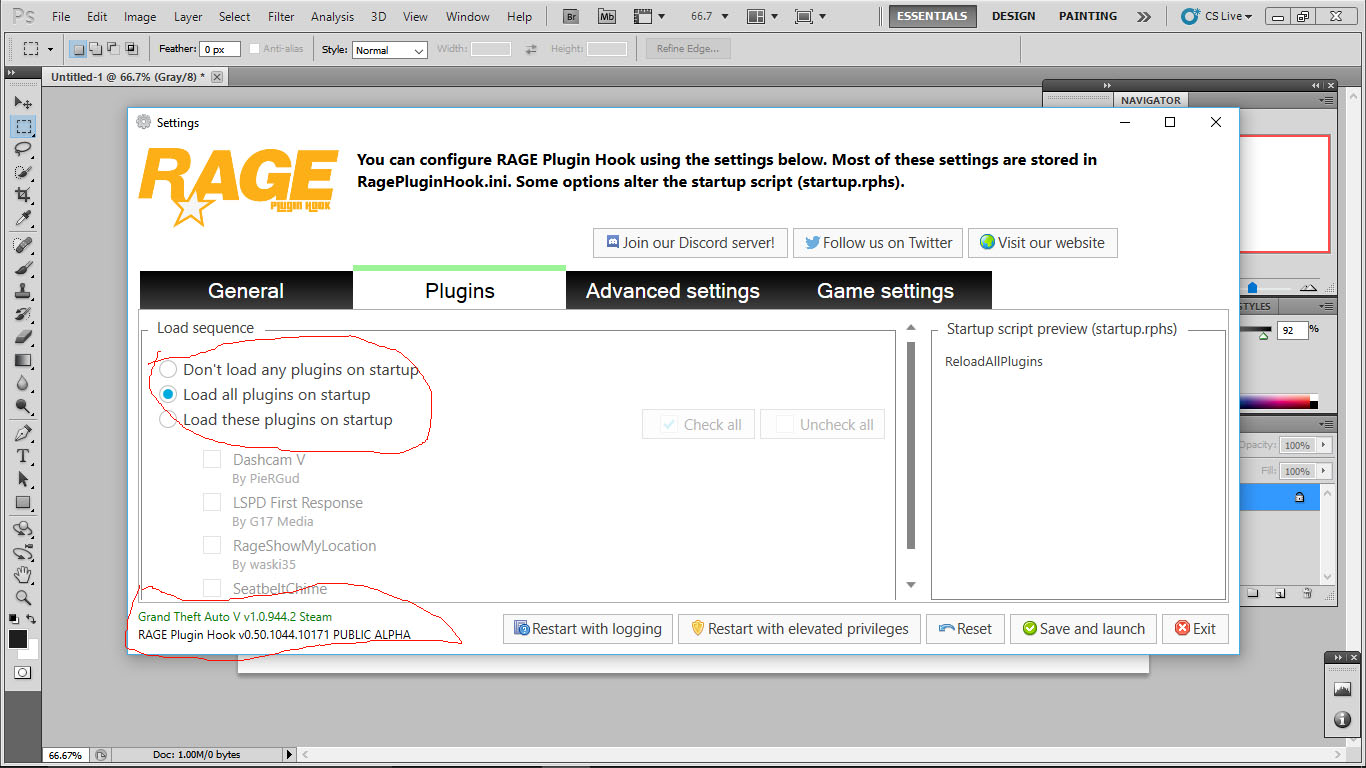Toggle Quick Mask mode
The width and height of the screenshot is (1366, 768).
pos(22,673)
